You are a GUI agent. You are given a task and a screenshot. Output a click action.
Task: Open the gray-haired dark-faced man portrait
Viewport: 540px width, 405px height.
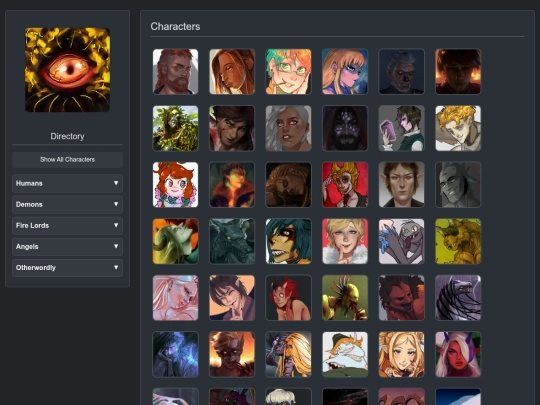click(401, 72)
